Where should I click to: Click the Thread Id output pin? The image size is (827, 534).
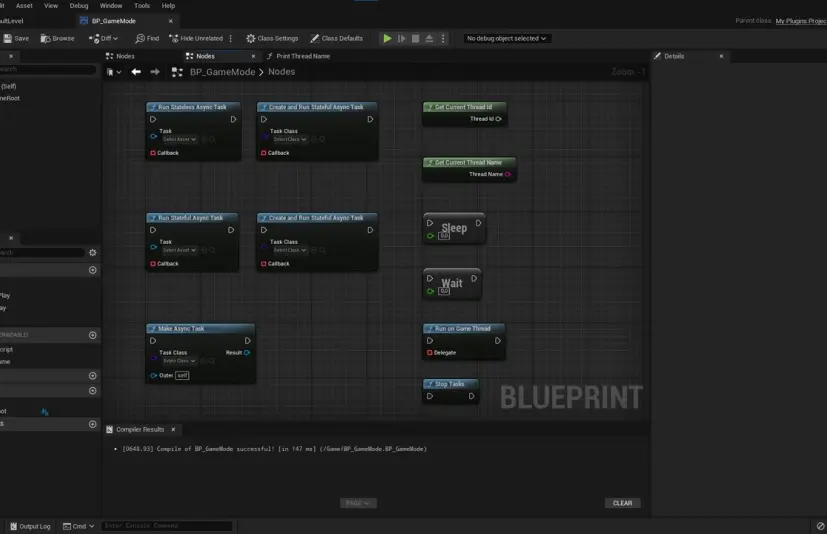click(498, 119)
